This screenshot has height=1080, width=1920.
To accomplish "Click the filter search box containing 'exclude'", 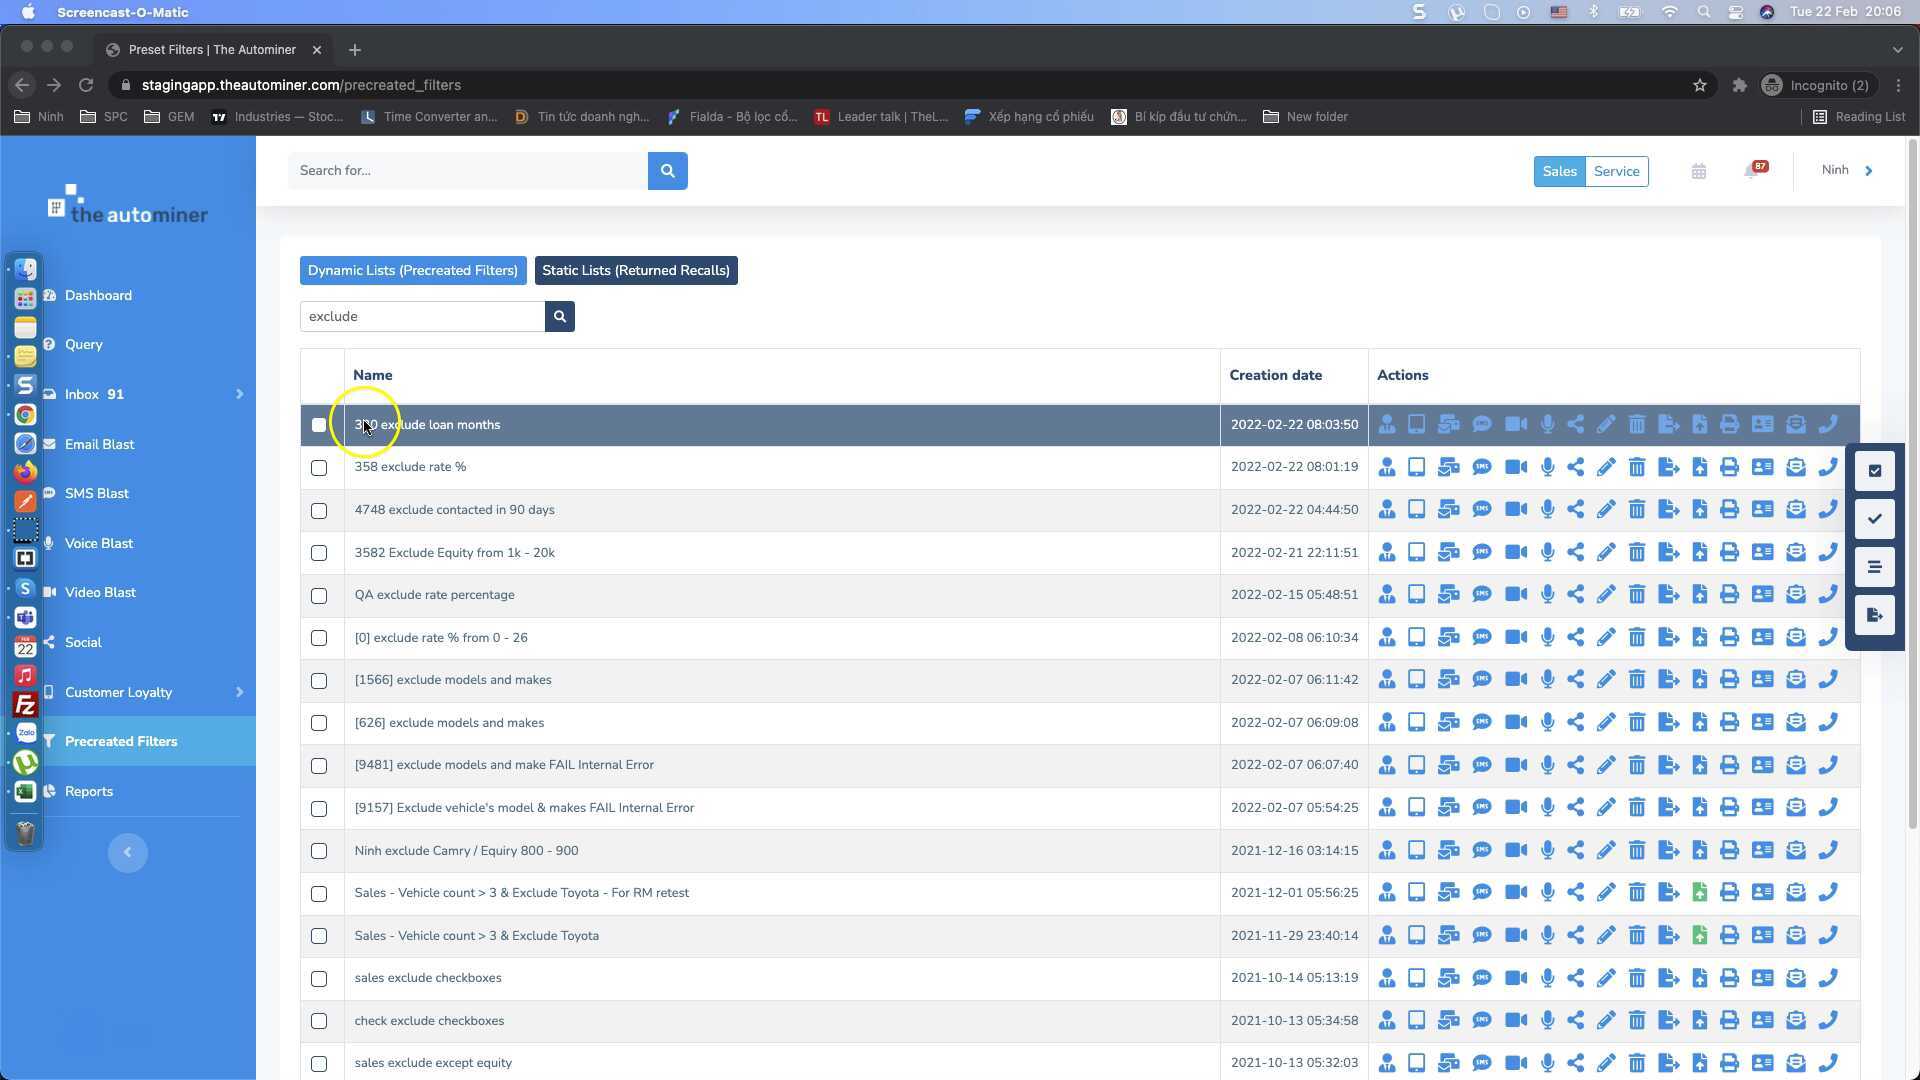I will tap(422, 317).
